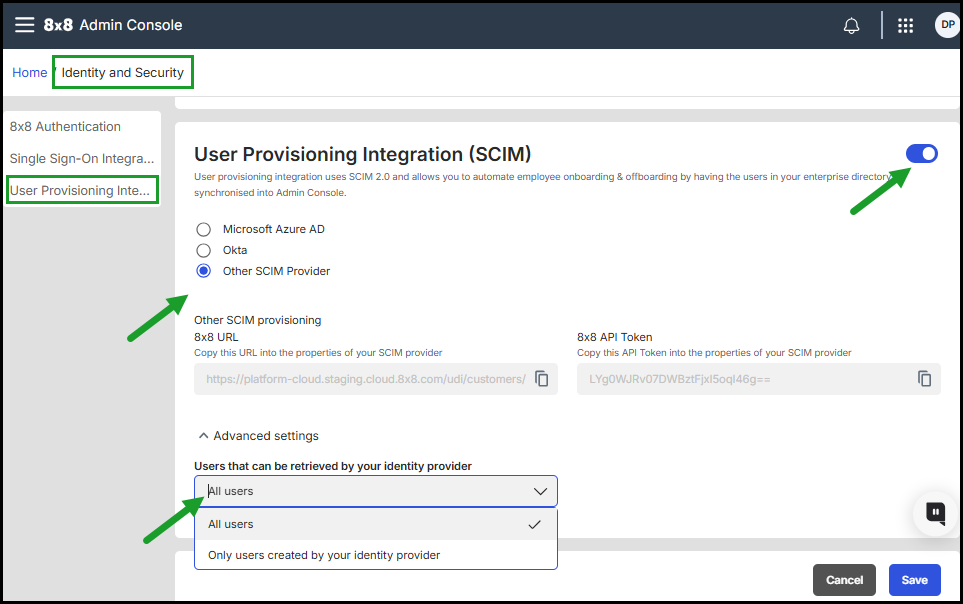This screenshot has width=963, height=604.
Task: Toggle off User Provisioning Integration switch
Action: click(921, 153)
